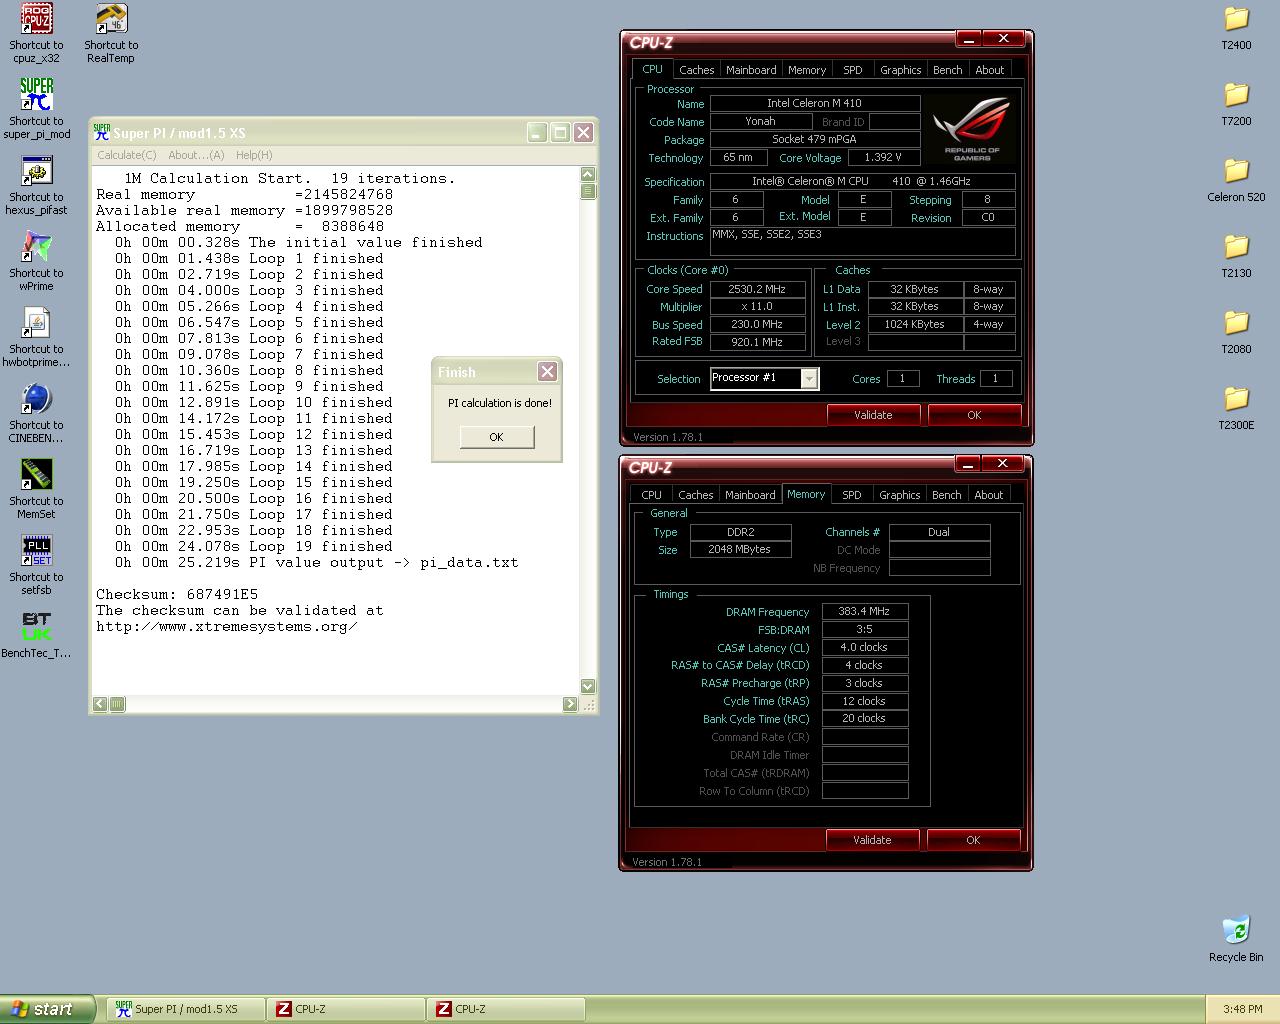Screen dimensions: 1280x1024
Task: Click OK in the lower CPU-Z window
Action: [973, 840]
